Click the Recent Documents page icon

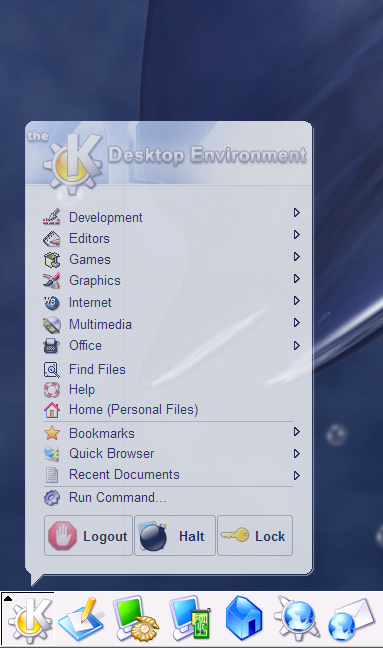52,475
